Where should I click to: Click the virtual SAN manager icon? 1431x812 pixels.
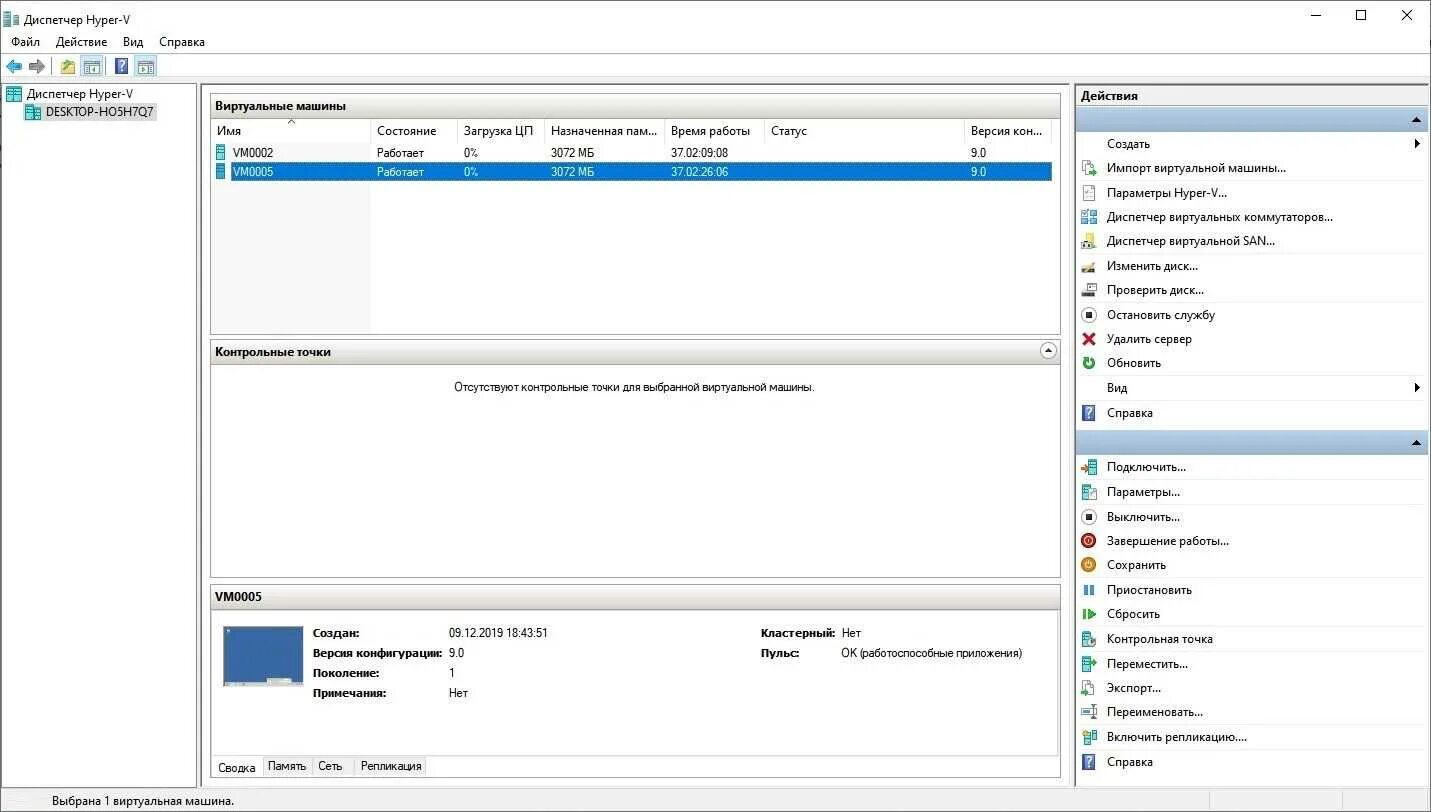[1089, 241]
